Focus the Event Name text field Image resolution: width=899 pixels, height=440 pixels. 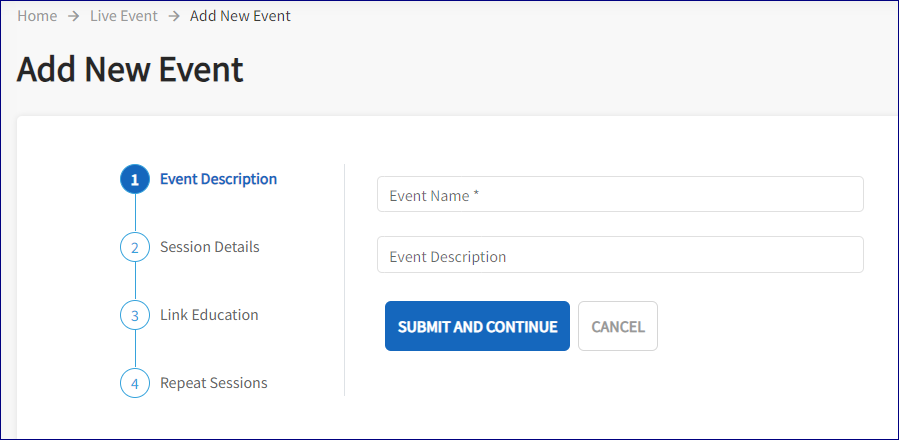pyautogui.click(x=620, y=195)
